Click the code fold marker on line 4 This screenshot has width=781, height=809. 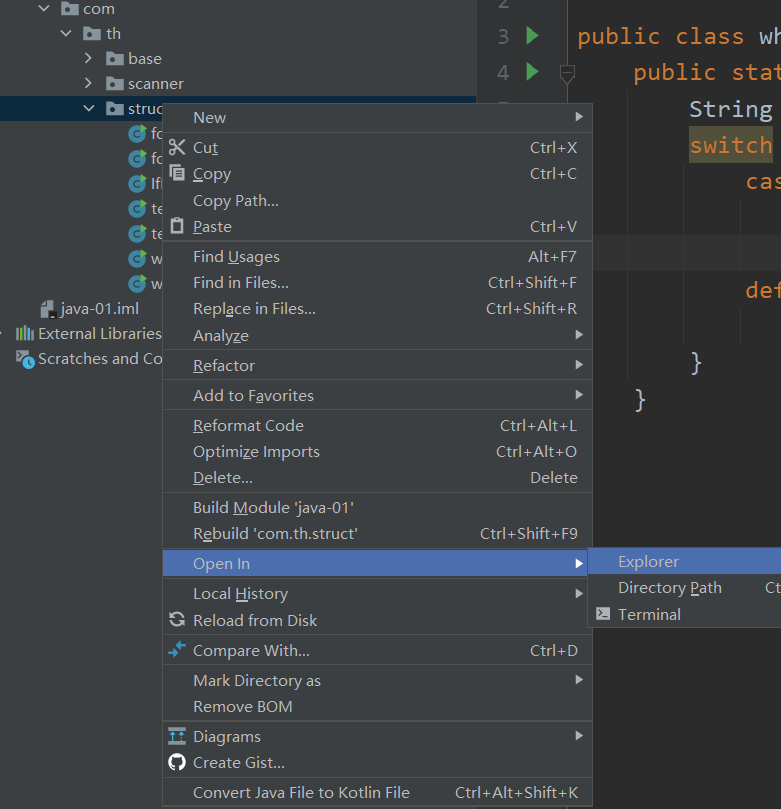[567, 73]
